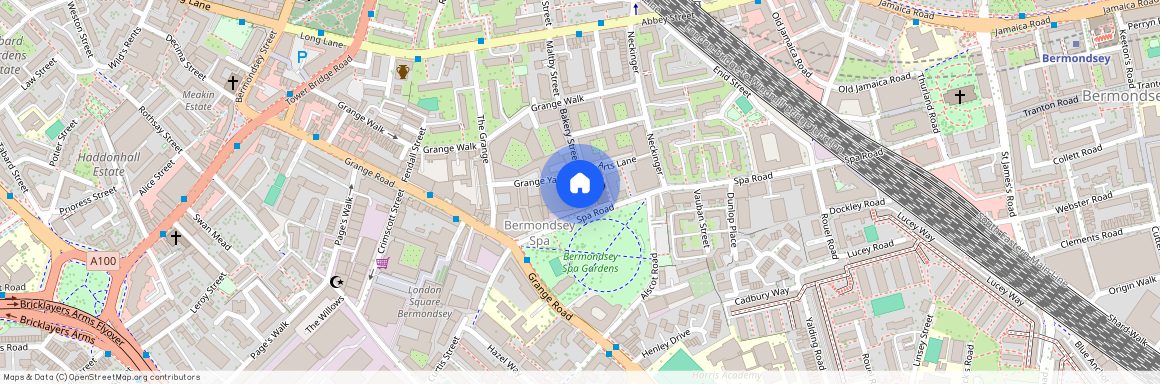The height and width of the screenshot is (384, 1160).
Task: Select the church cross beside Decima Street
Action: point(232,82)
